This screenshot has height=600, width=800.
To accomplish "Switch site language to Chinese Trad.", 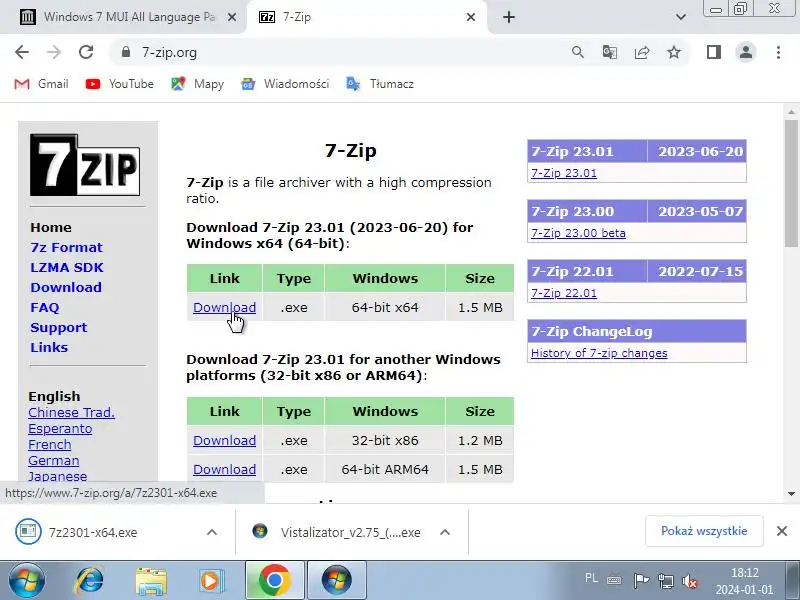I will (71, 412).
